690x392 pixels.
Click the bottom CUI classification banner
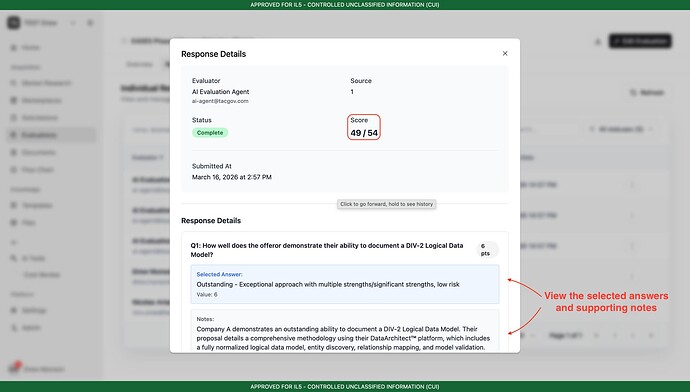click(x=345, y=387)
